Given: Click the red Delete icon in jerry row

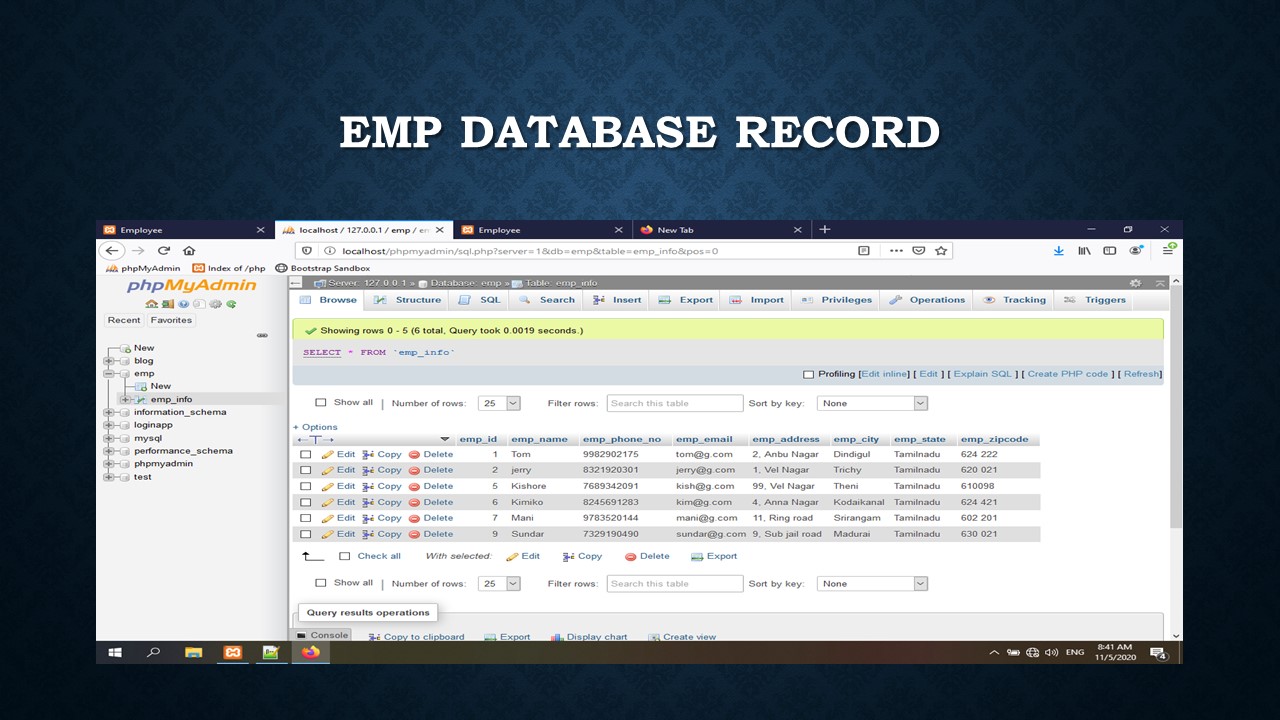Looking at the screenshot, I should (x=414, y=470).
